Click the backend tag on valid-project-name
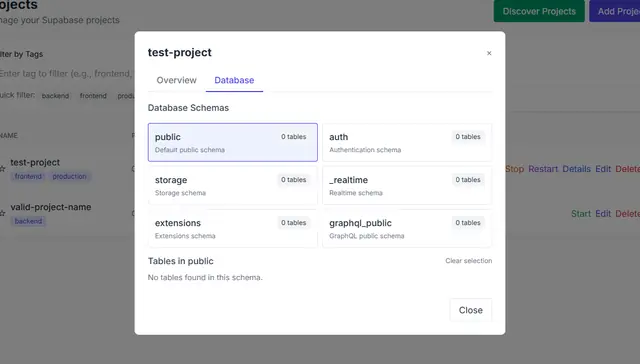This screenshot has width=640, height=364. [x=28, y=221]
